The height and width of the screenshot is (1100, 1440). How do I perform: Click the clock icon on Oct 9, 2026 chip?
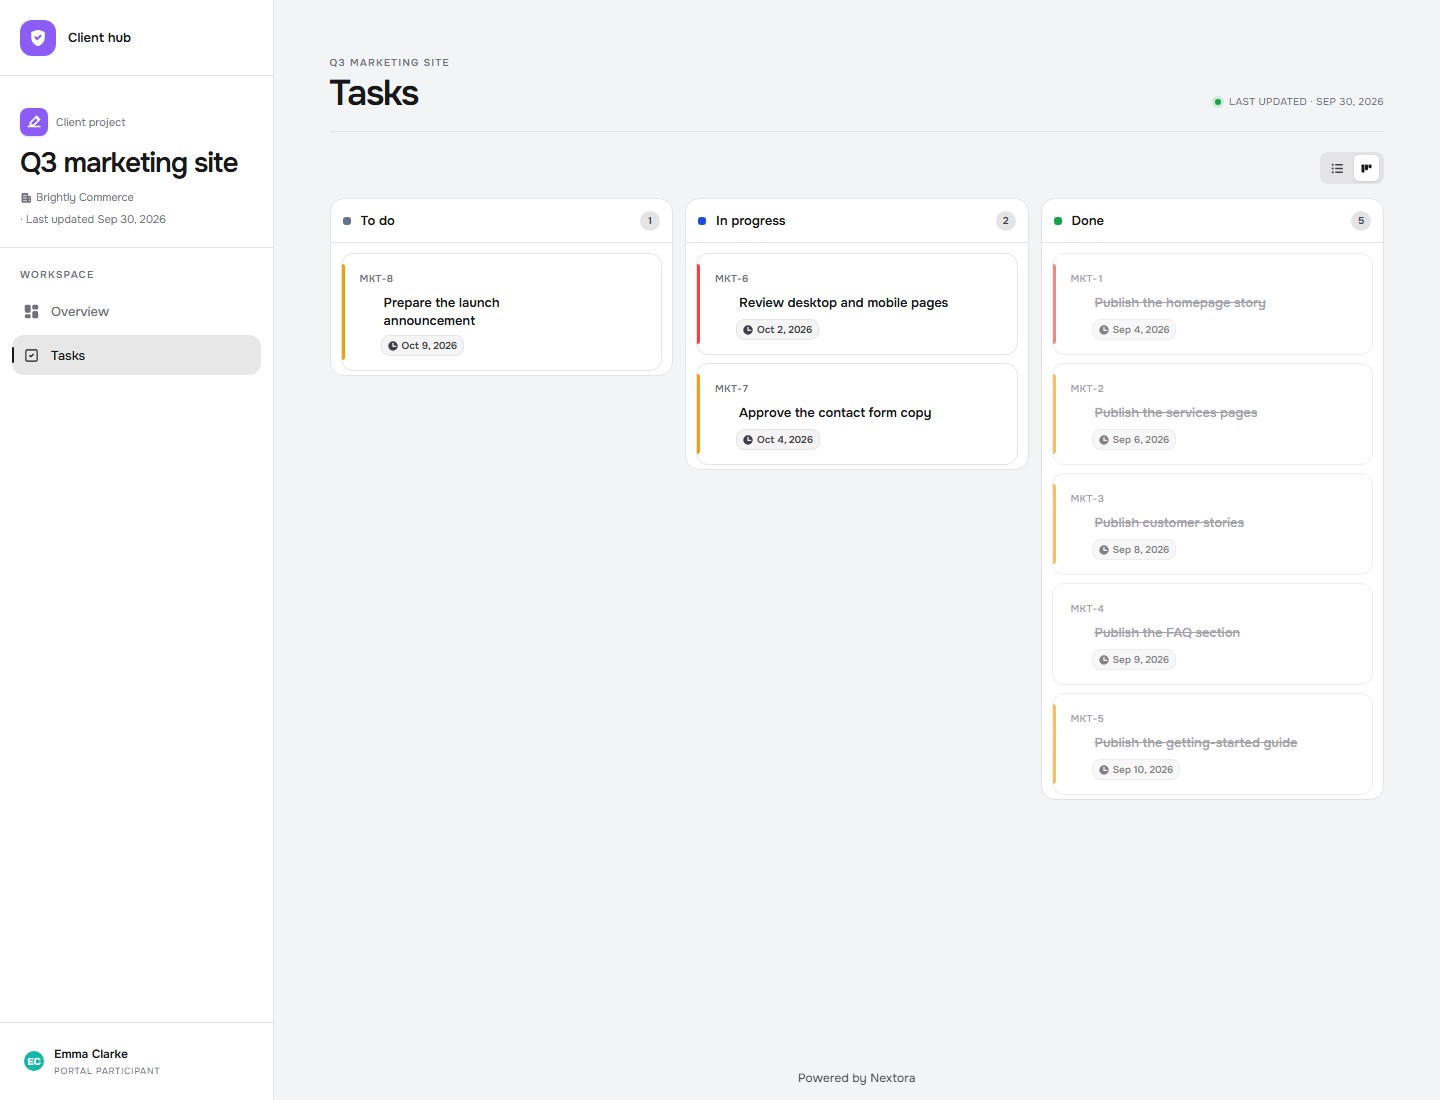tap(393, 346)
